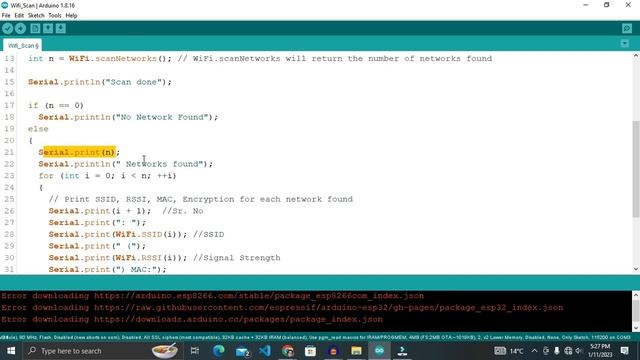Open Google Chrome from taskbar
This screenshot has width=640, height=360.
point(288,351)
